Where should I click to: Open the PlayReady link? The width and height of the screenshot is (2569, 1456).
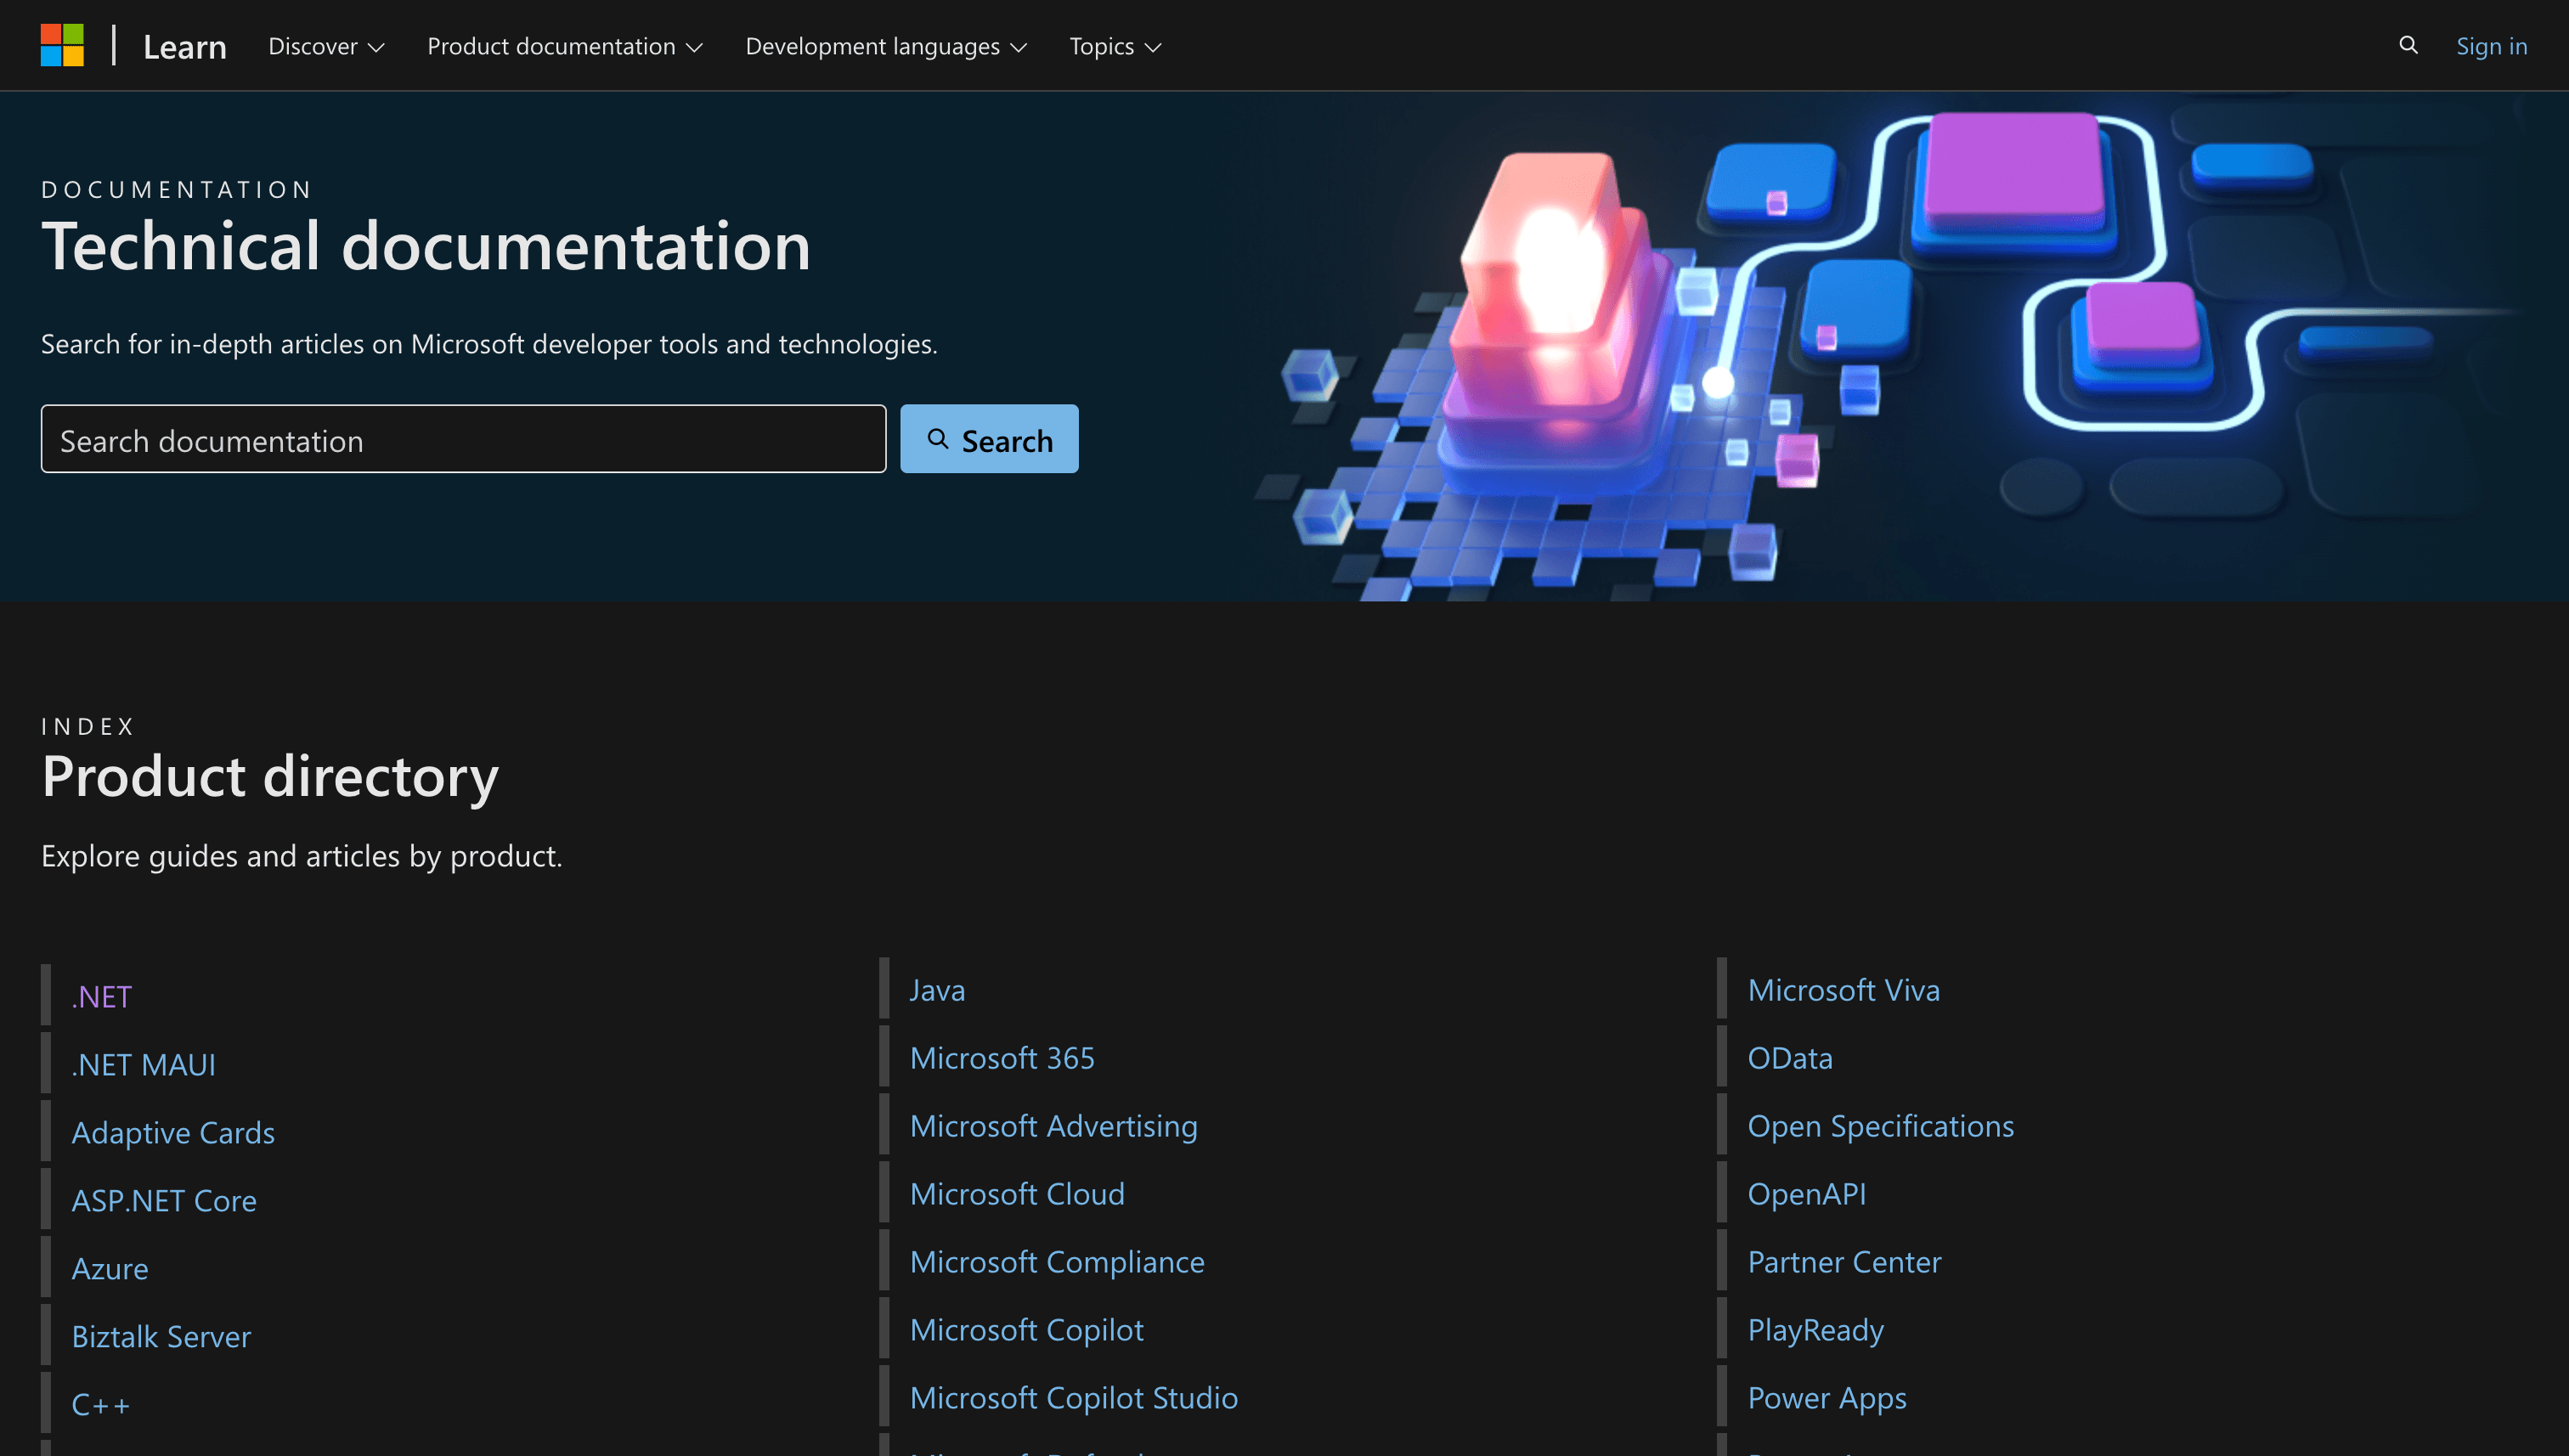coord(1815,1330)
